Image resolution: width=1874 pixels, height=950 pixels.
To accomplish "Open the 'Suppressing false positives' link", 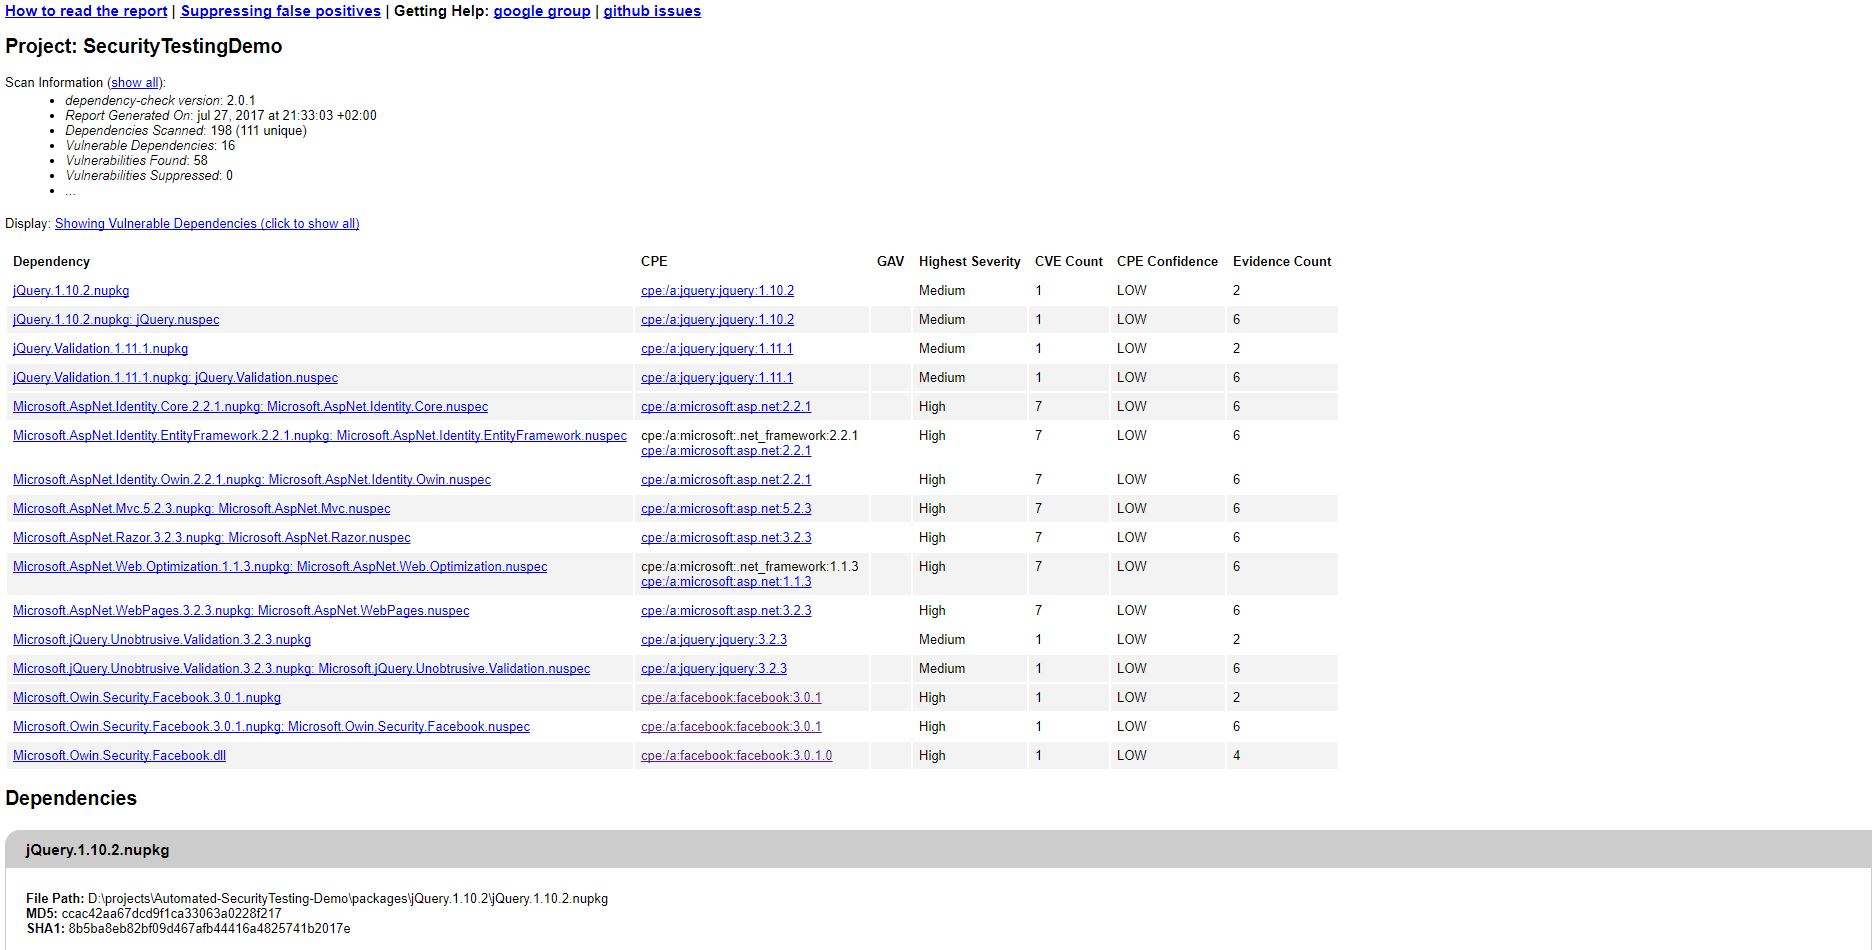I will pyautogui.click(x=281, y=11).
